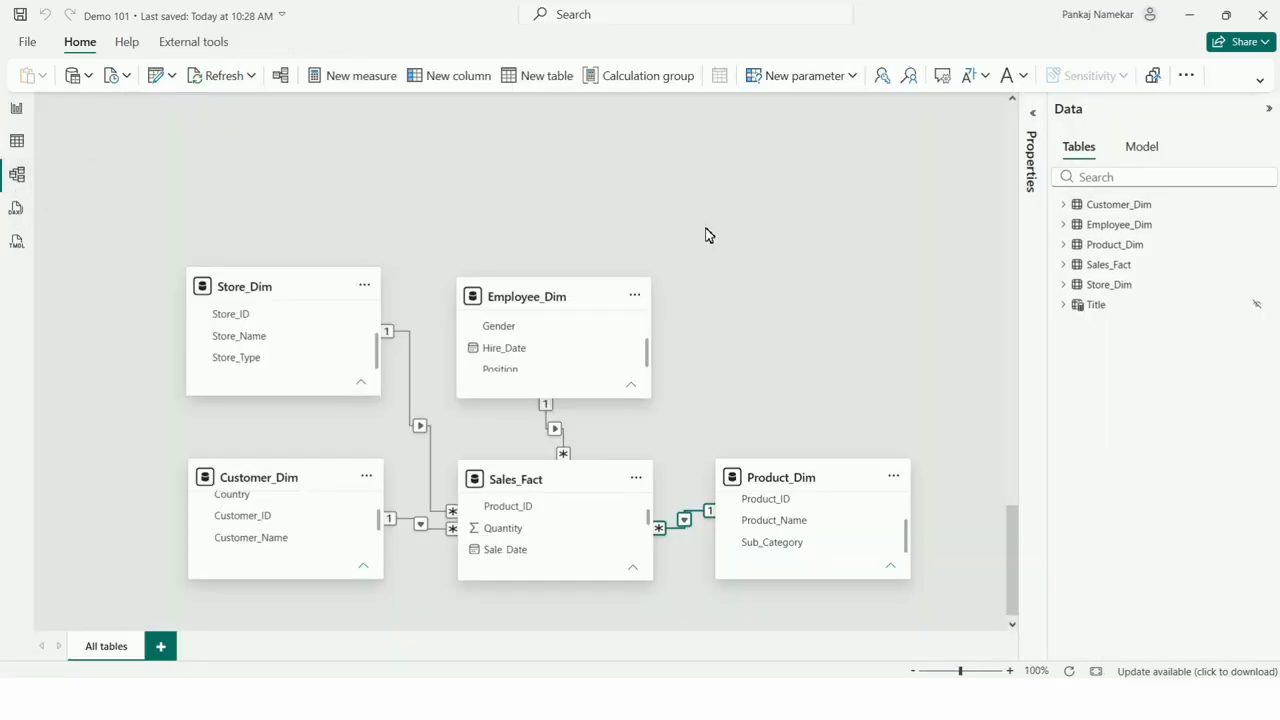Click the Manage roles icon in the ribbon
Image resolution: width=1280 pixels, height=720 pixels.
882,76
